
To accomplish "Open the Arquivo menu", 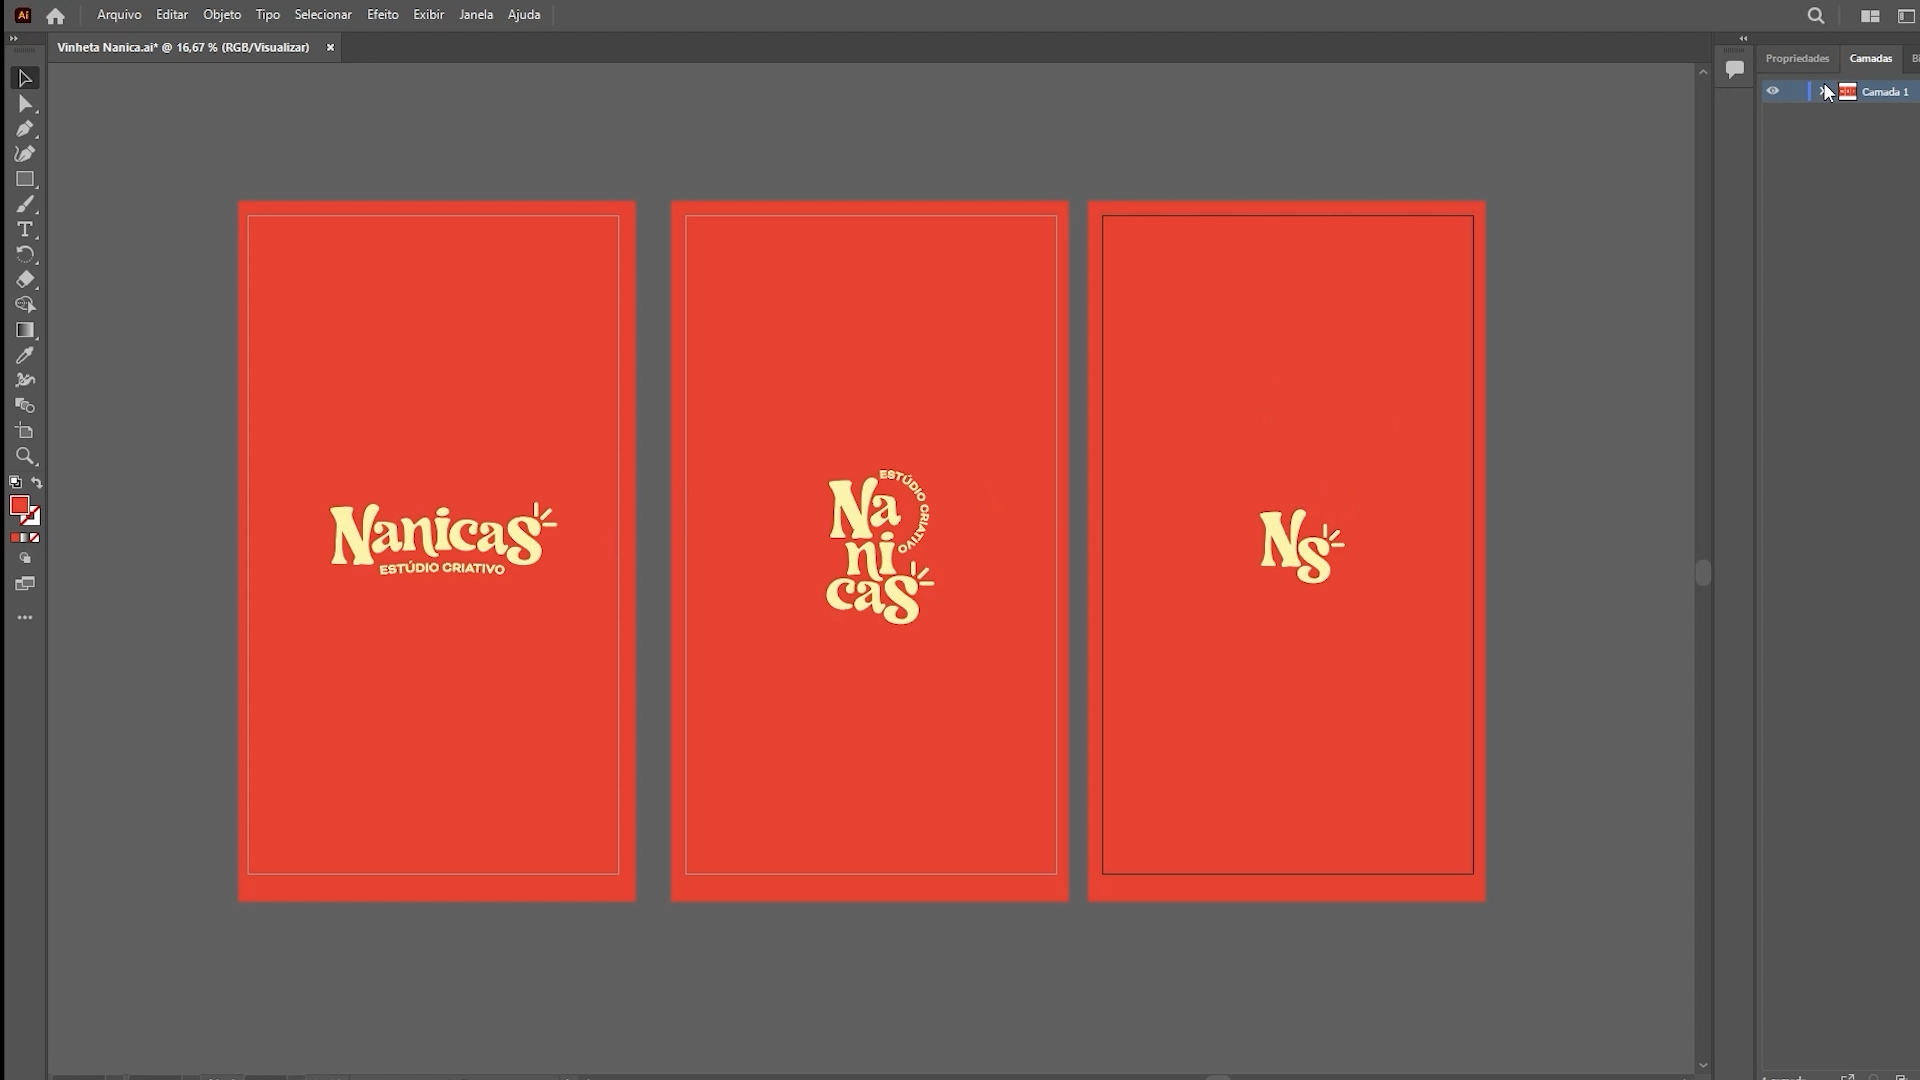I will coord(119,15).
